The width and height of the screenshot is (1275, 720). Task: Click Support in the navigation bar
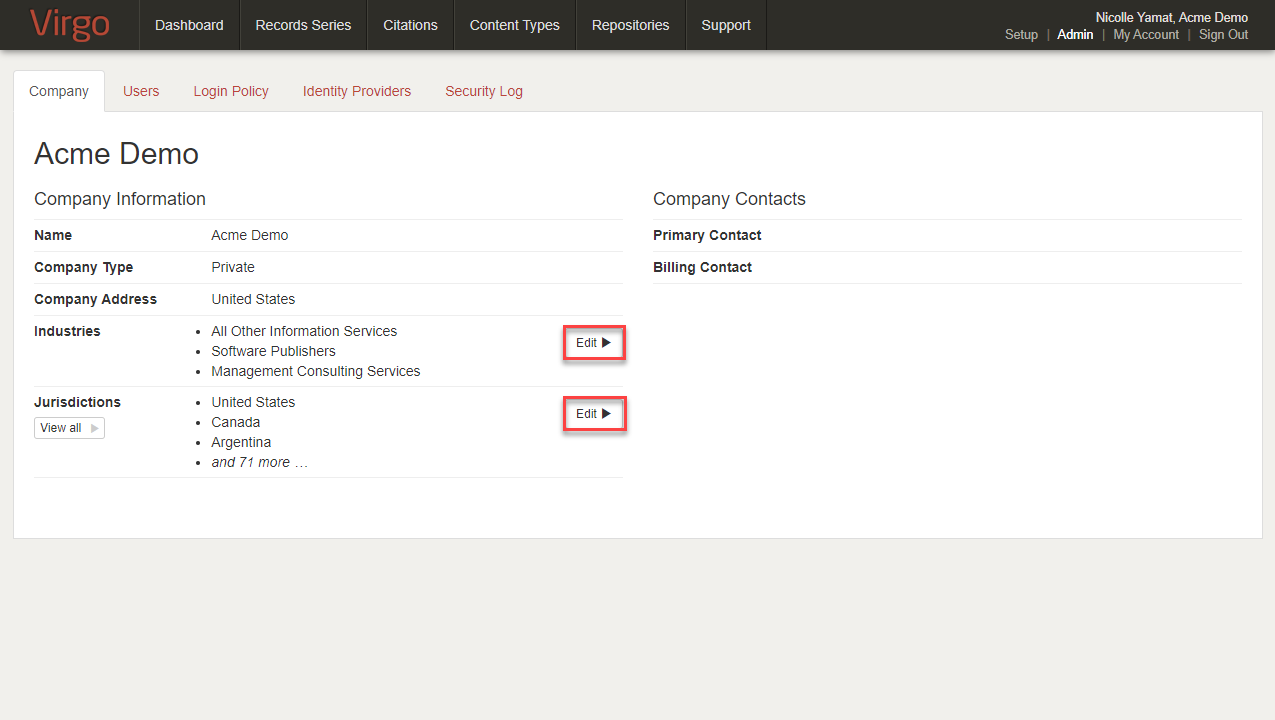[725, 25]
